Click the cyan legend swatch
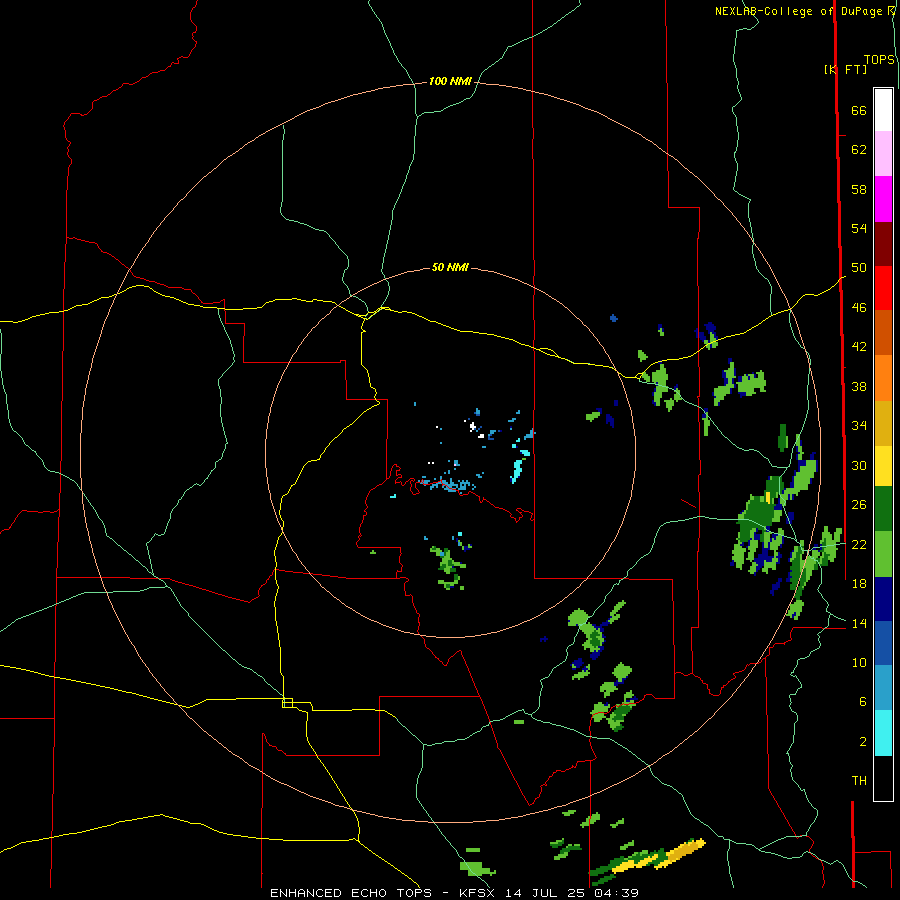The height and width of the screenshot is (900, 900). [883, 733]
